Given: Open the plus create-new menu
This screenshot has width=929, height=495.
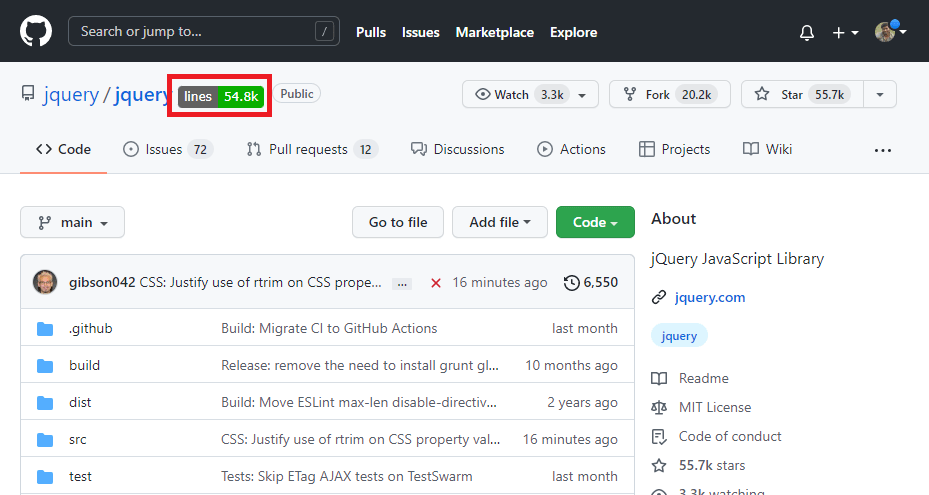Looking at the screenshot, I should tap(845, 33).
